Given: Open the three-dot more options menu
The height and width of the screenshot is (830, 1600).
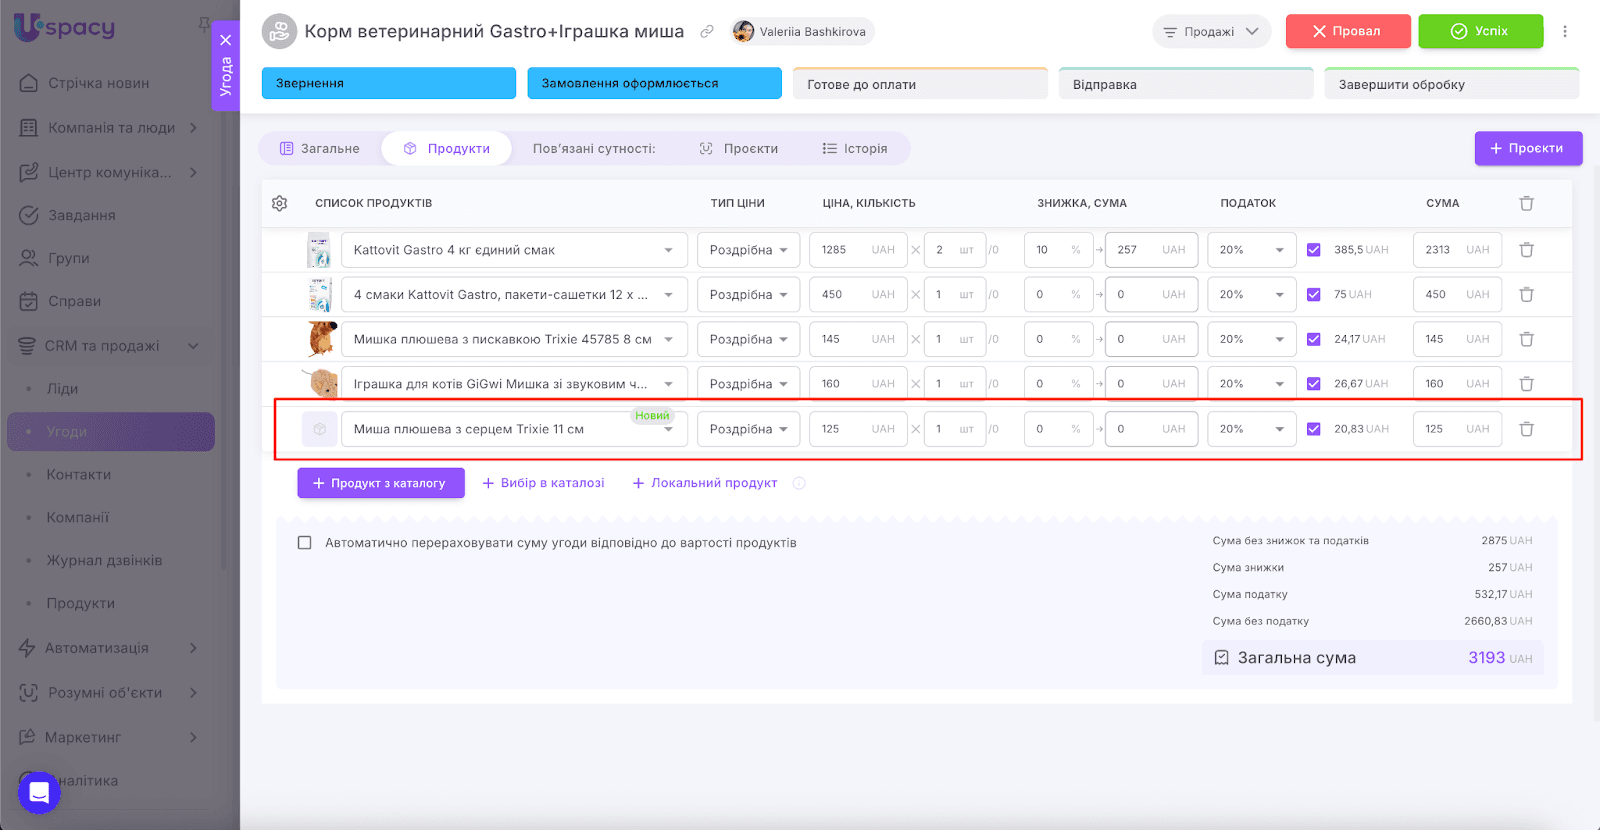Looking at the screenshot, I should tap(1565, 32).
